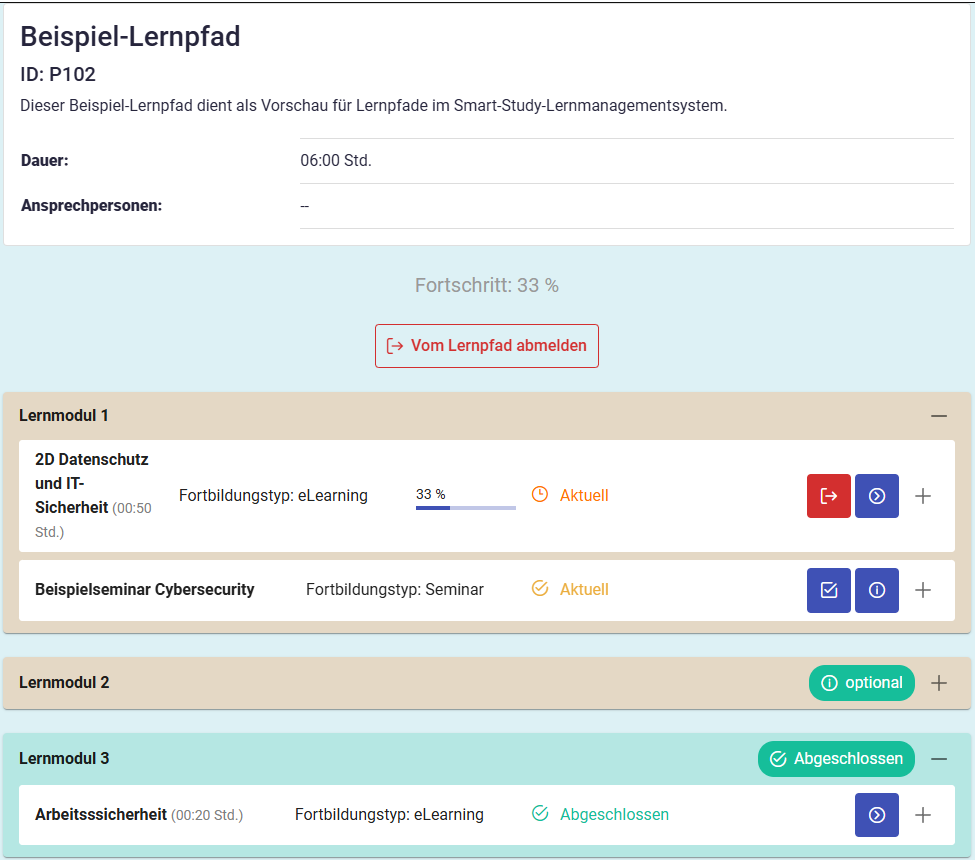Click Abgeschlossen badge on Lernmodul 3
The height and width of the screenshot is (860, 975).
coord(836,759)
